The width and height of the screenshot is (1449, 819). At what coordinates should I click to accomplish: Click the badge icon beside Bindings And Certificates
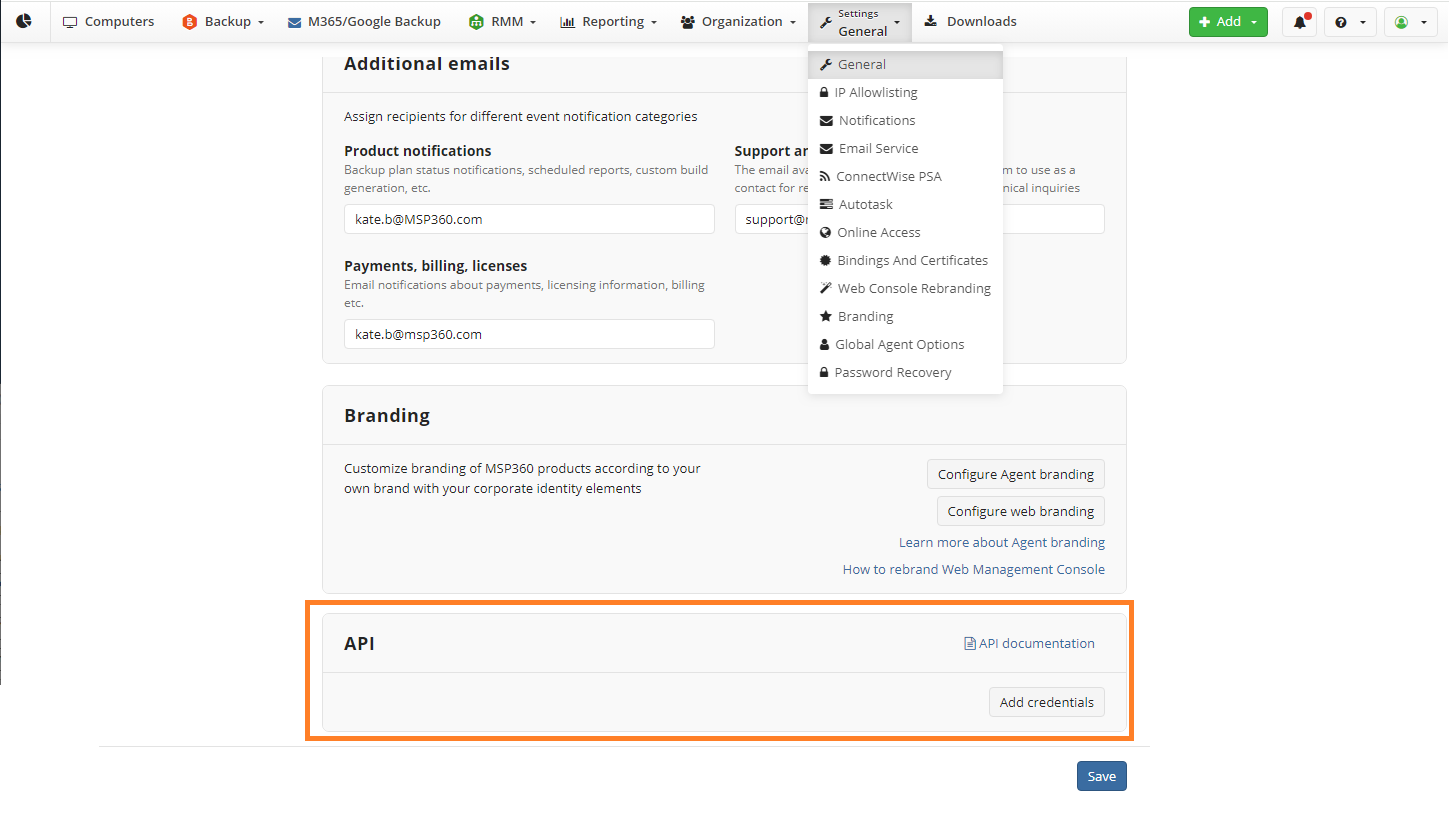tap(825, 260)
